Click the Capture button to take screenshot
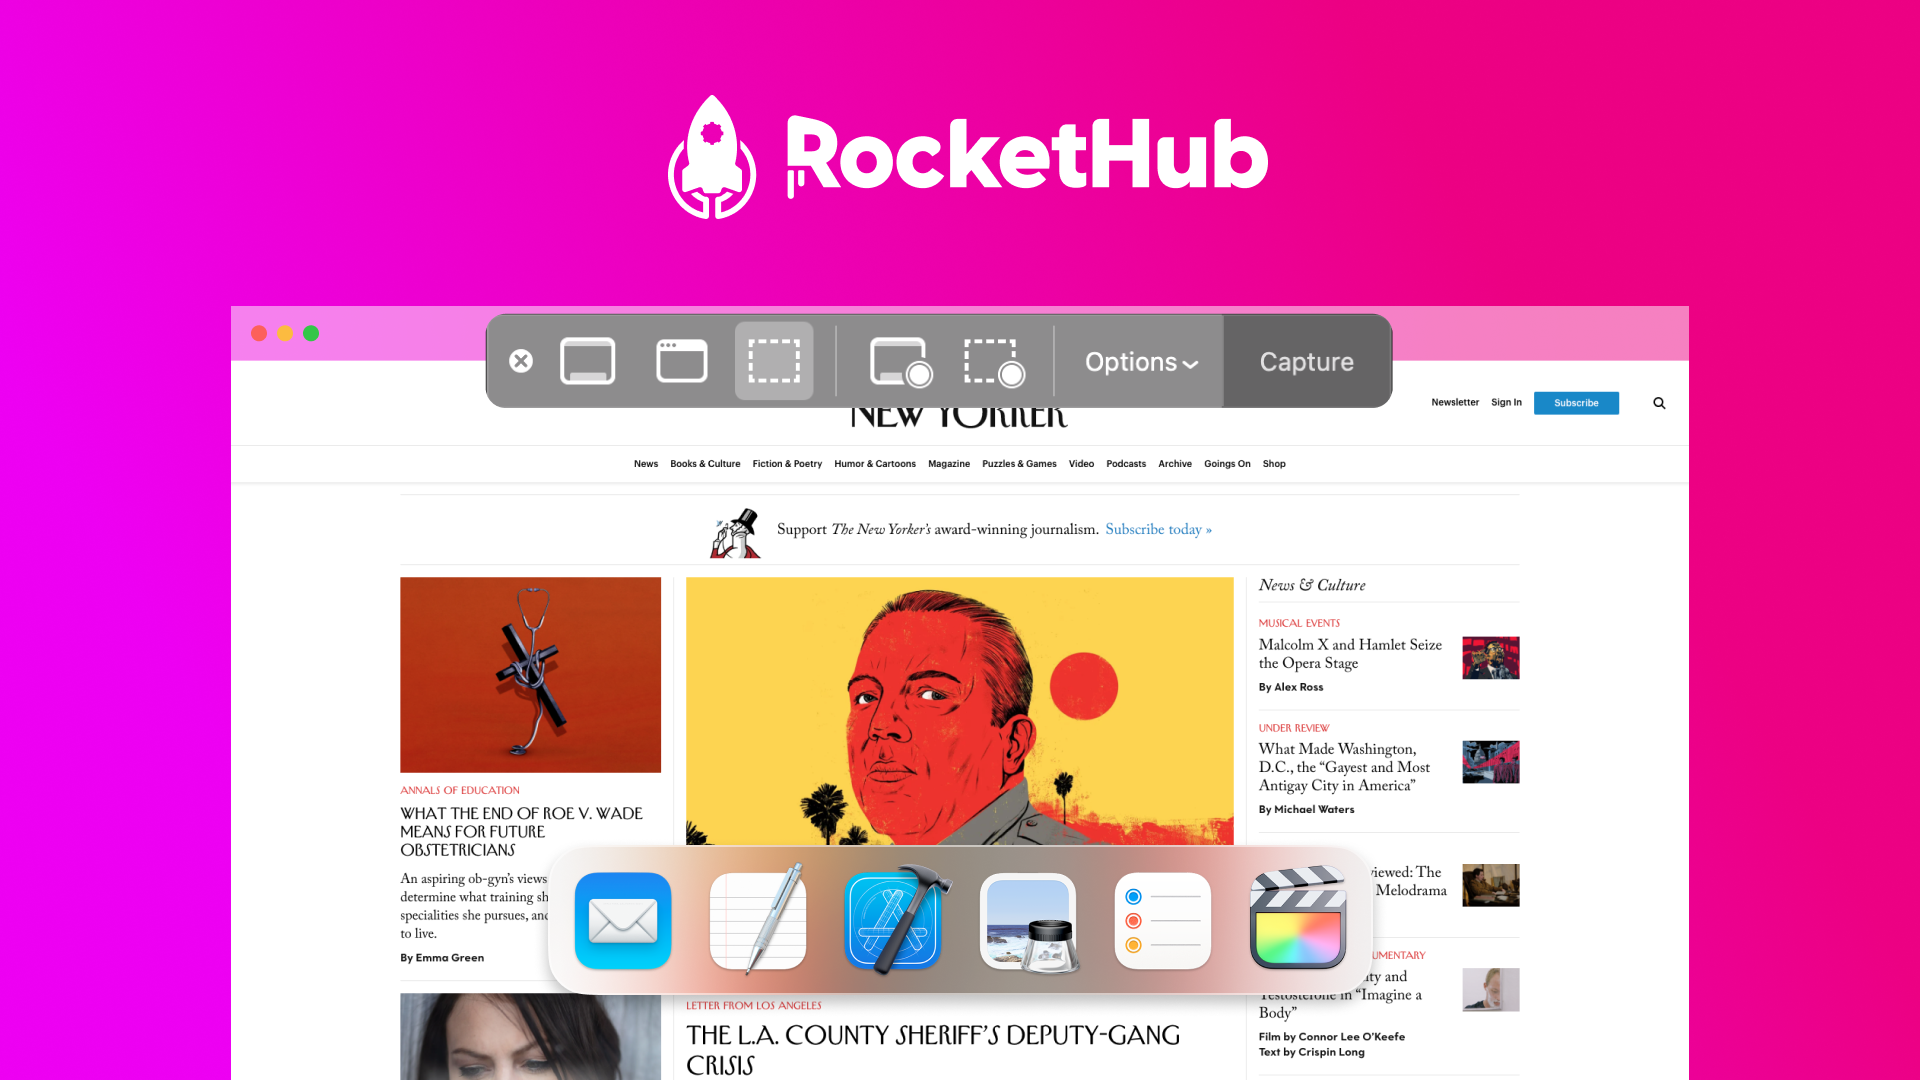Screen dimensions: 1920x1080 pyautogui.click(x=1305, y=361)
